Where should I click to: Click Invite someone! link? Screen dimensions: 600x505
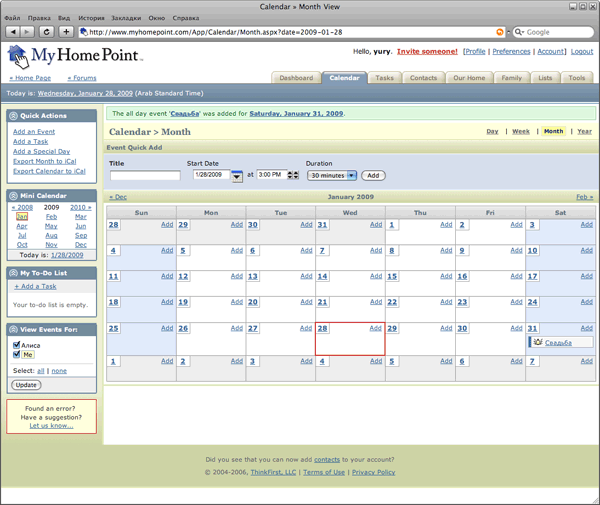tap(427, 51)
